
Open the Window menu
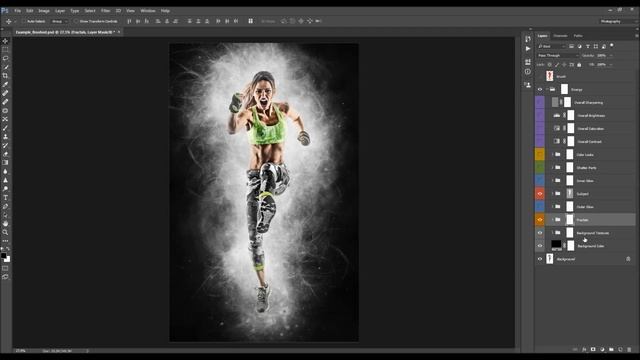click(x=148, y=11)
